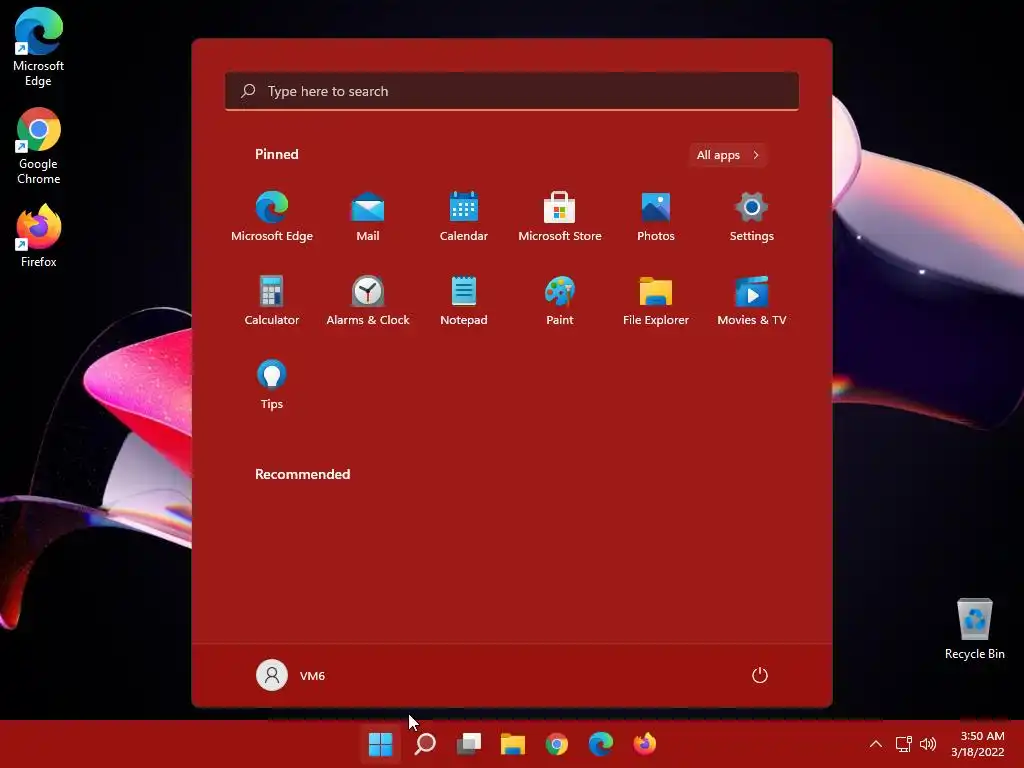
Task: Click the Pinned section heading
Action: click(276, 154)
